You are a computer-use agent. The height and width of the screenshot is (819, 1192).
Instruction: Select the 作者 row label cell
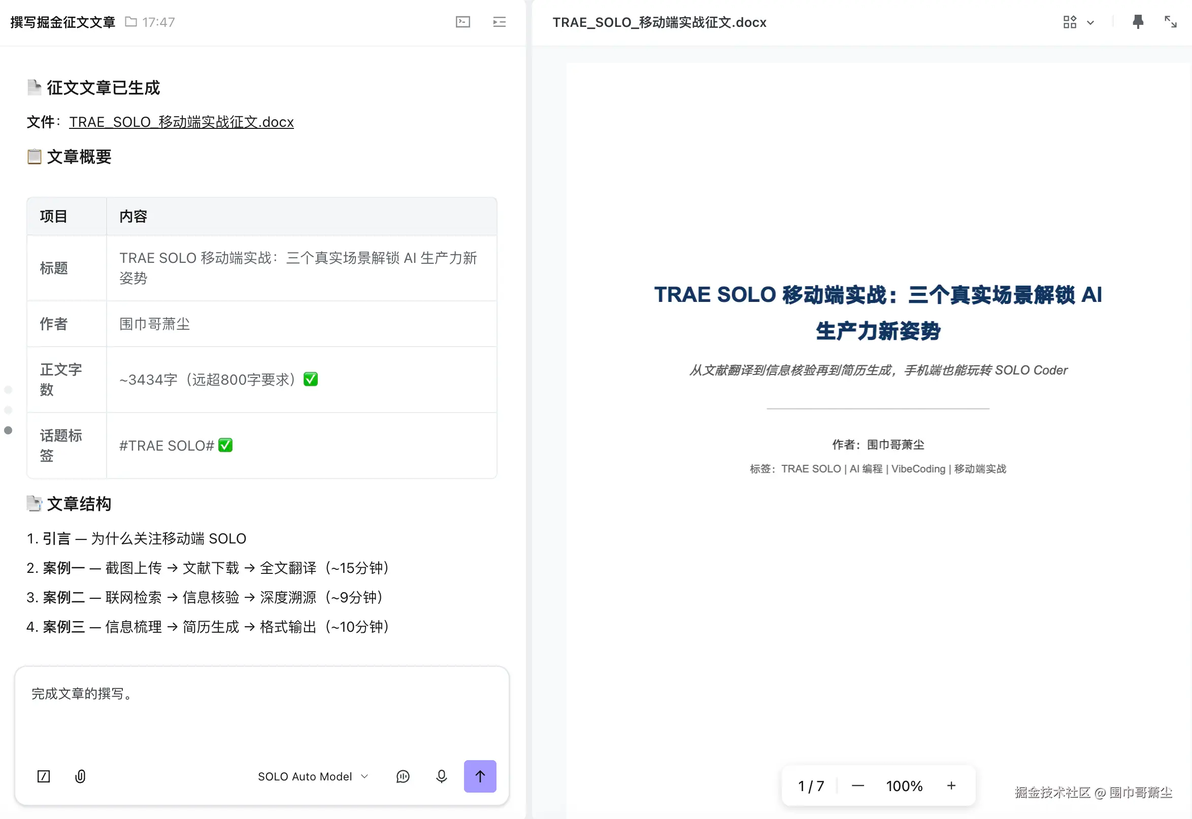[67, 324]
